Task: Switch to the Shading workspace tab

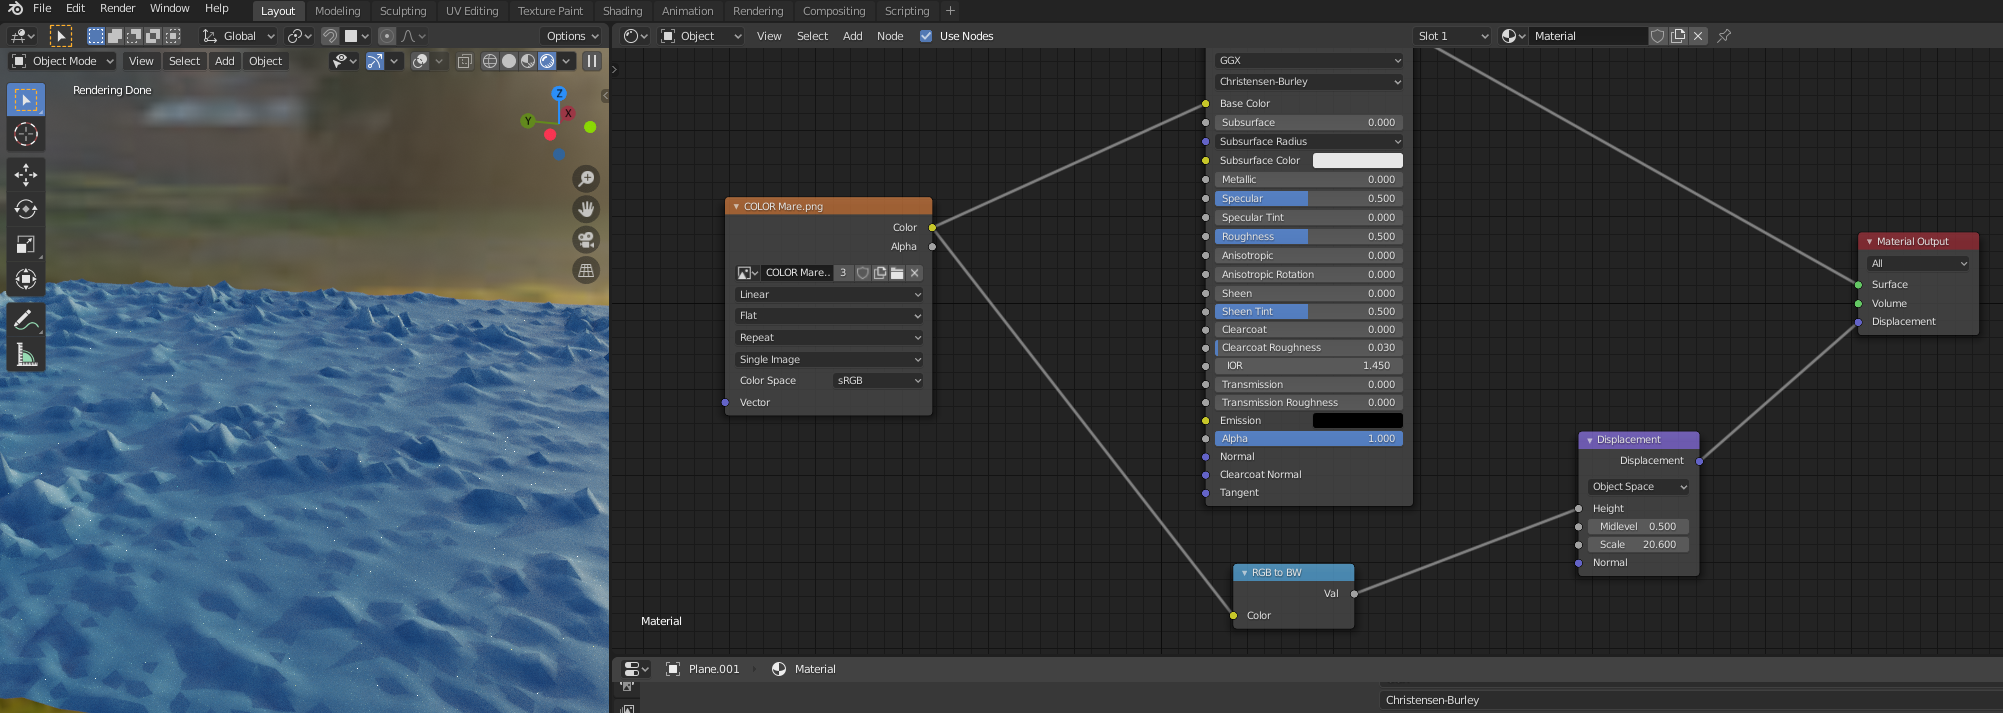Action: pyautogui.click(x=622, y=11)
